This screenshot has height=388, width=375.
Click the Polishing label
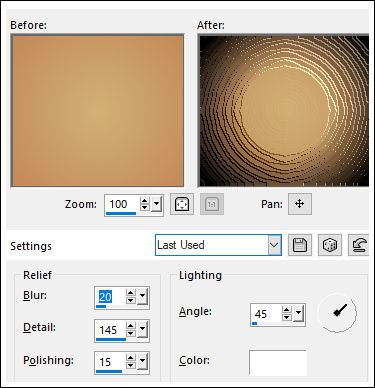click(x=48, y=360)
